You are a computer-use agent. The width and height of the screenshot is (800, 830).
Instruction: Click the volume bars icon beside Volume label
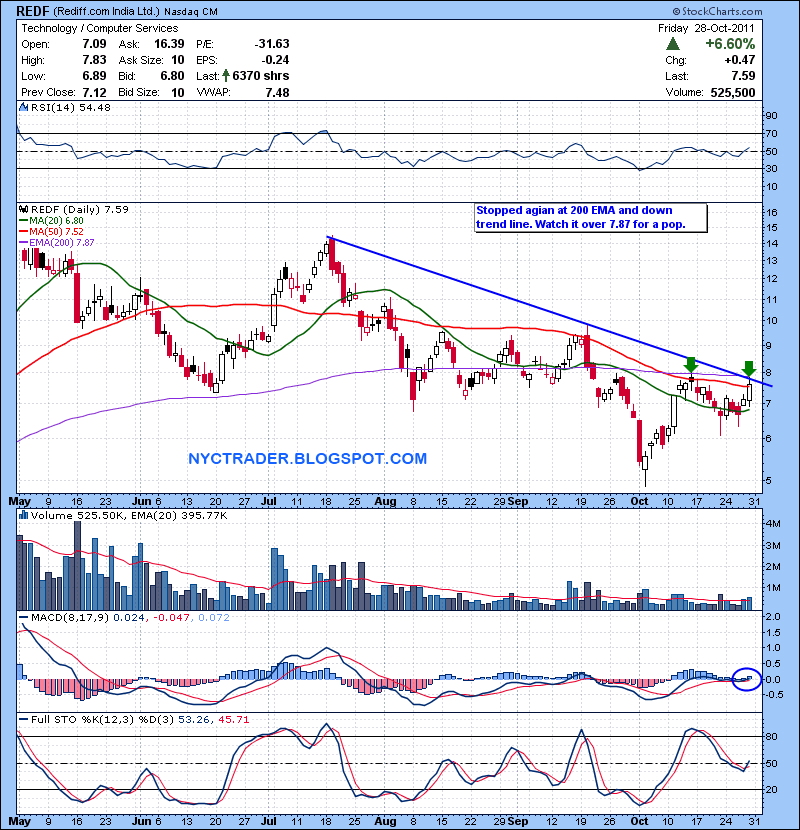[24, 515]
